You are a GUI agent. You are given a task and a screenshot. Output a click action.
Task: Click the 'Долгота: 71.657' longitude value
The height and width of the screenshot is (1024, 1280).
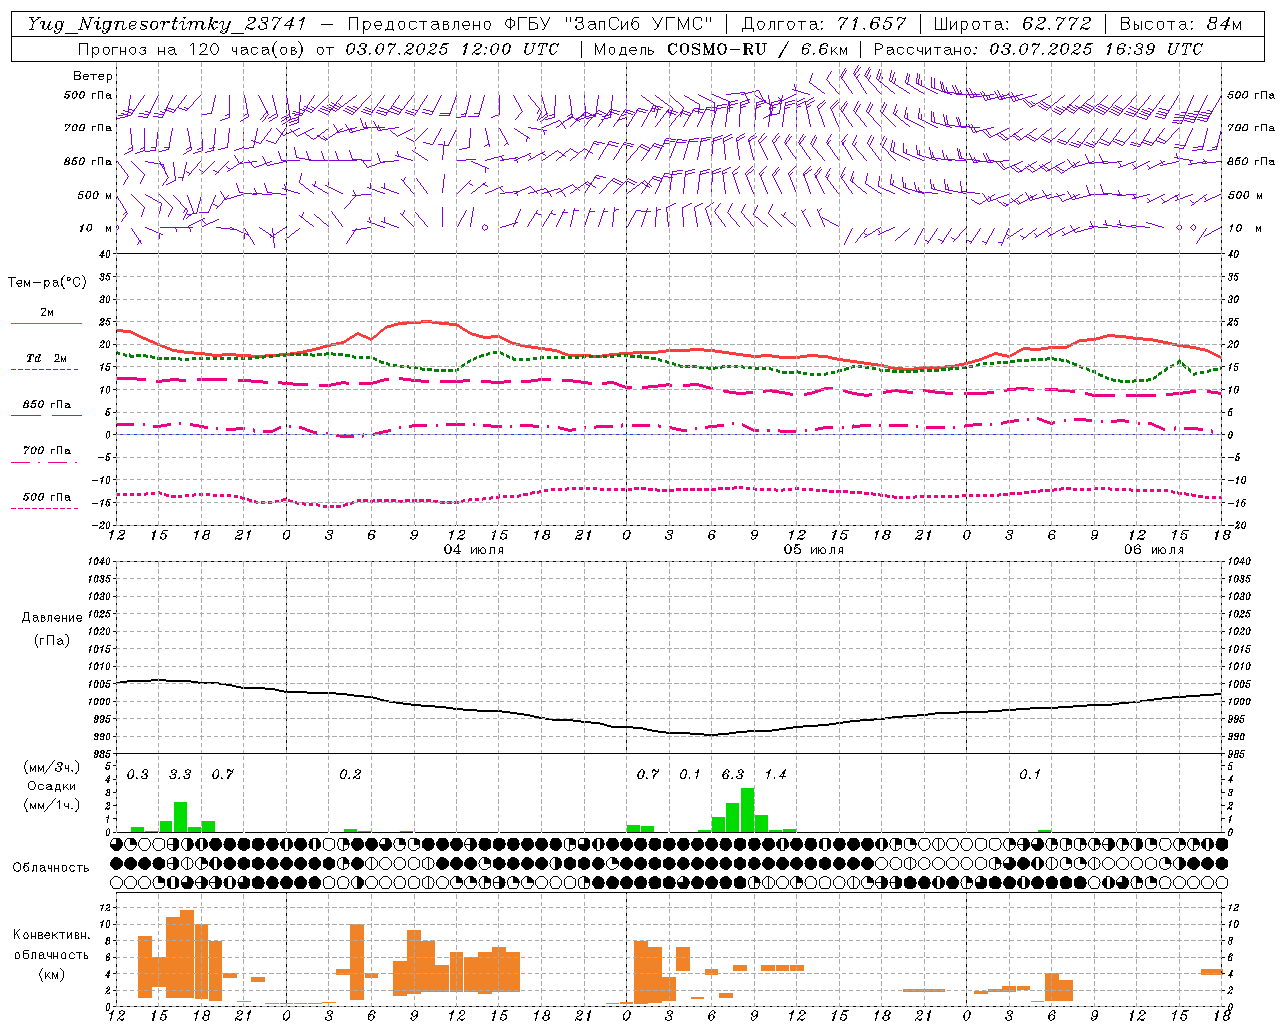click(824, 24)
